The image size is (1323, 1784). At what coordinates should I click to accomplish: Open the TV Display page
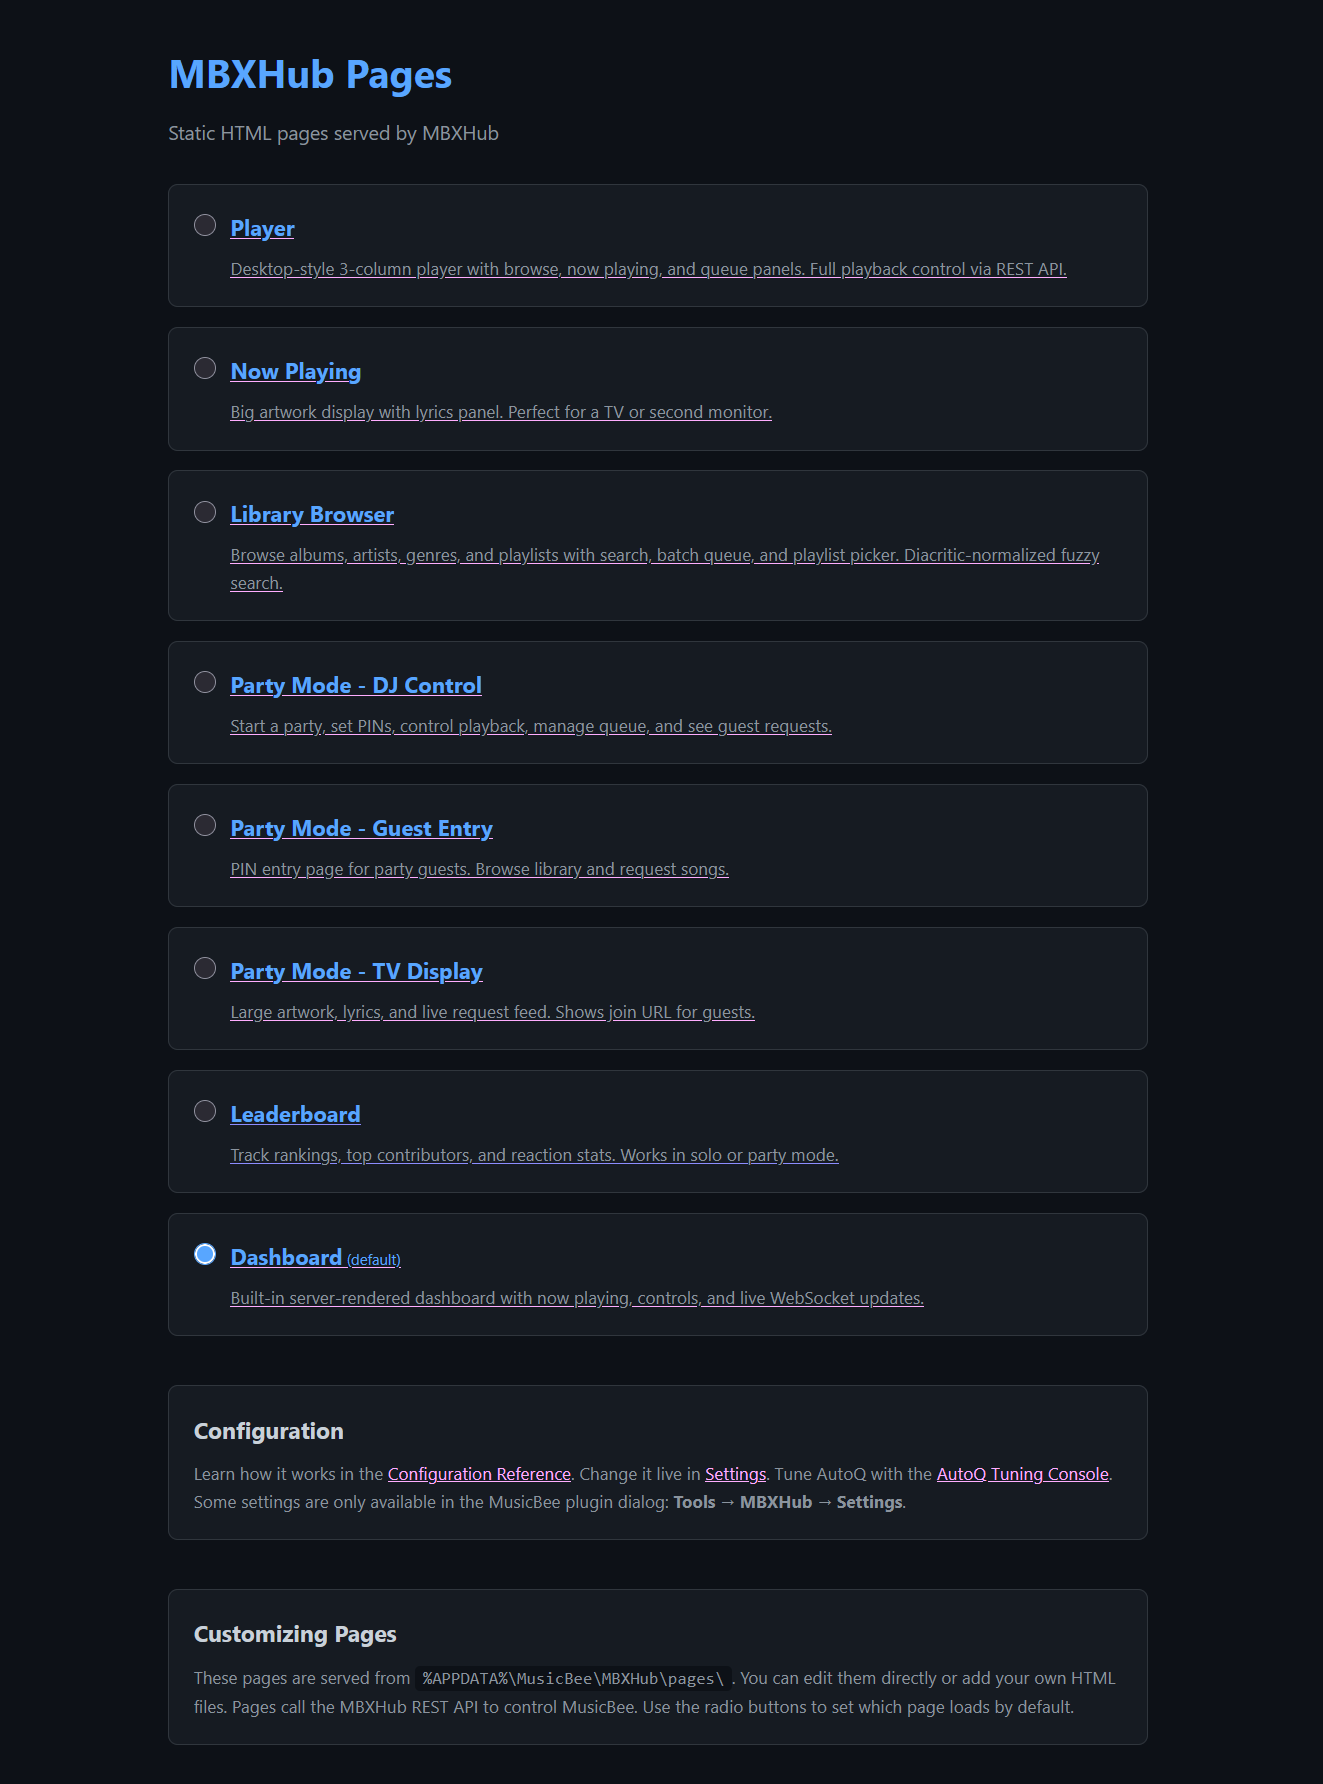[x=356, y=971]
